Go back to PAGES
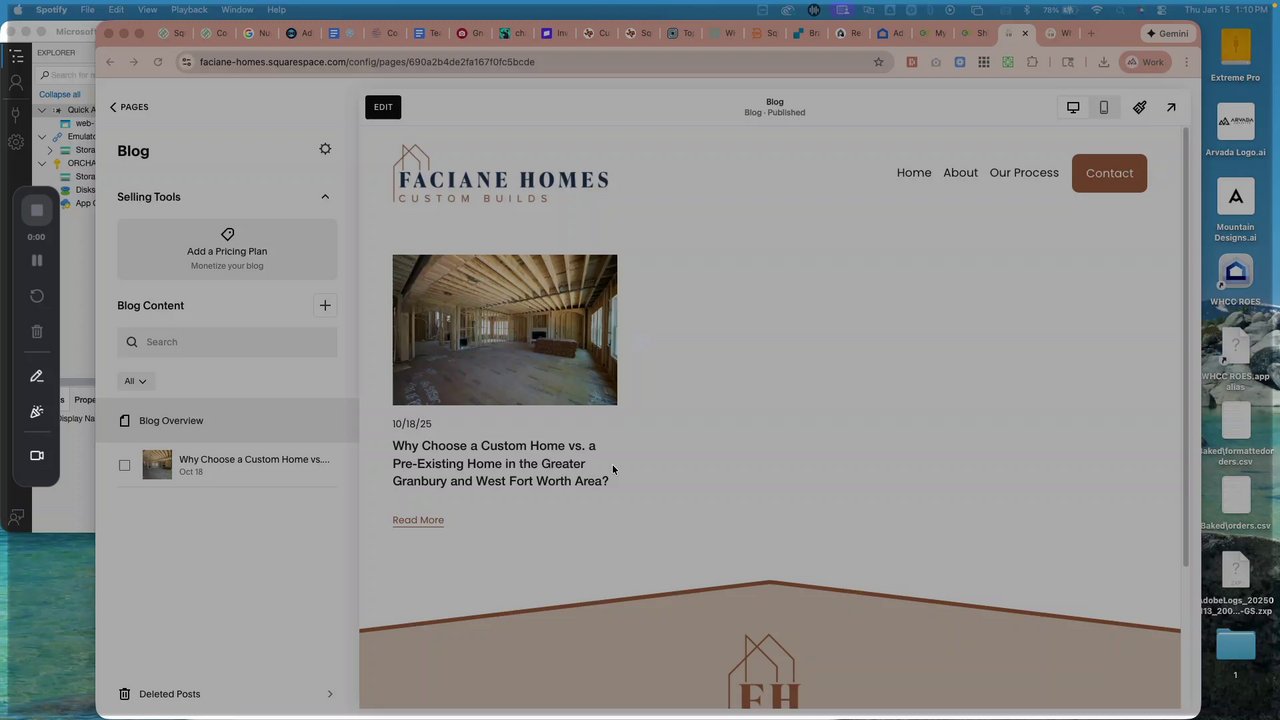The image size is (1280, 720). coord(129,107)
